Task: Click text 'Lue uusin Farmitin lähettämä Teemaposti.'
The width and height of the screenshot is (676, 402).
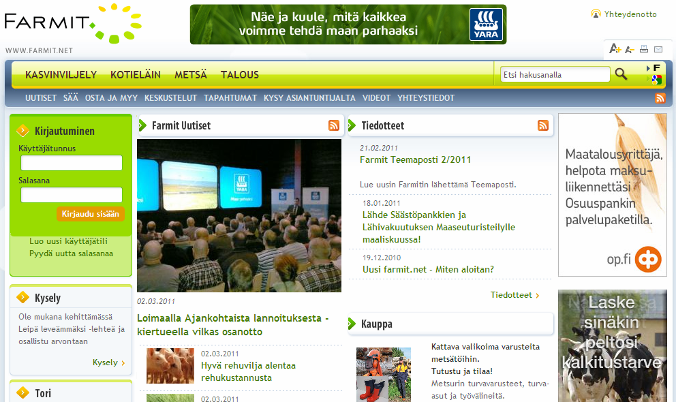Action: click(x=438, y=185)
